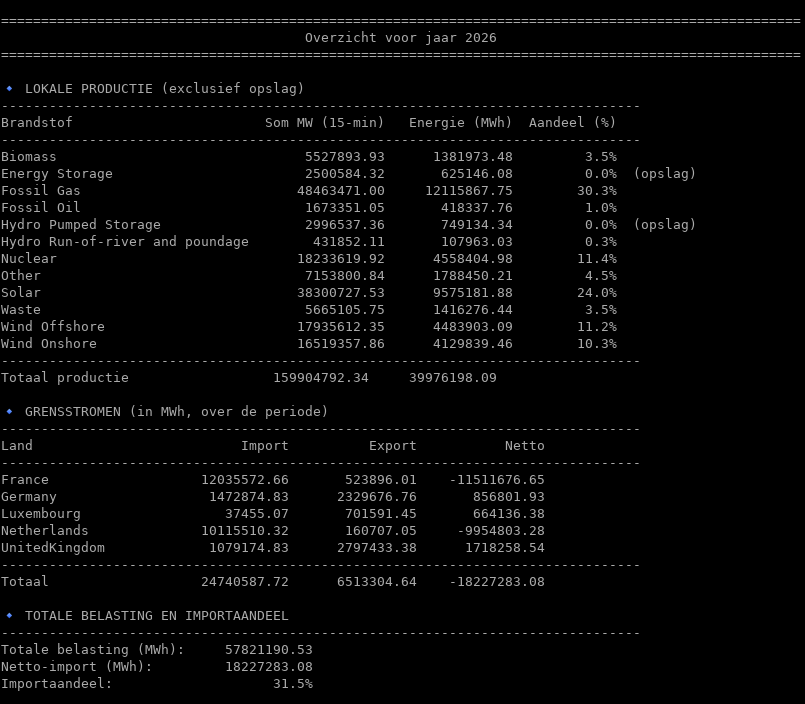805x704 pixels.
Task: Click the "Export" column header
Action: coord(393,445)
